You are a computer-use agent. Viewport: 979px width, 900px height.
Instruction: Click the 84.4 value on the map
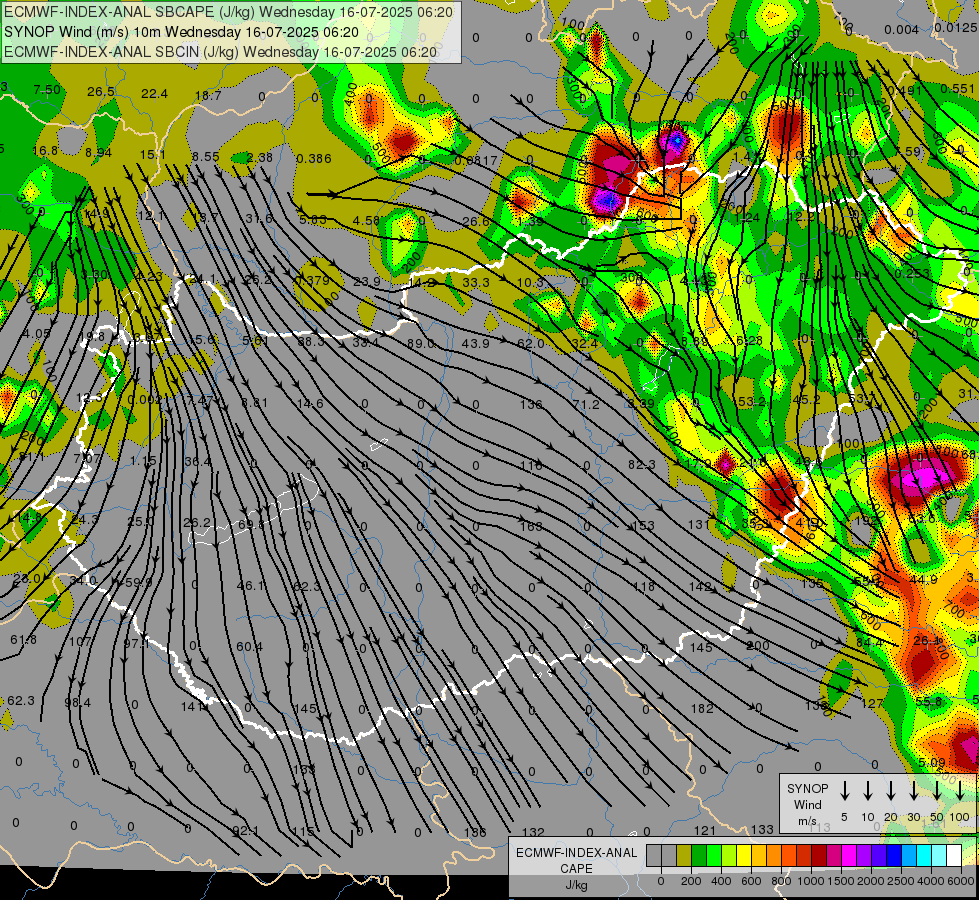pos(869,643)
